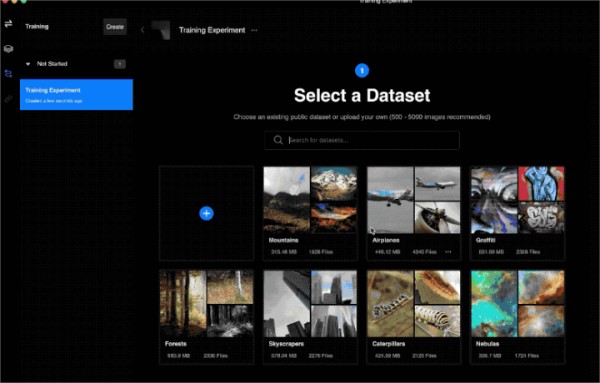Choose the Airplanes dataset
Screen dimensions: 600x383
[414, 213]
